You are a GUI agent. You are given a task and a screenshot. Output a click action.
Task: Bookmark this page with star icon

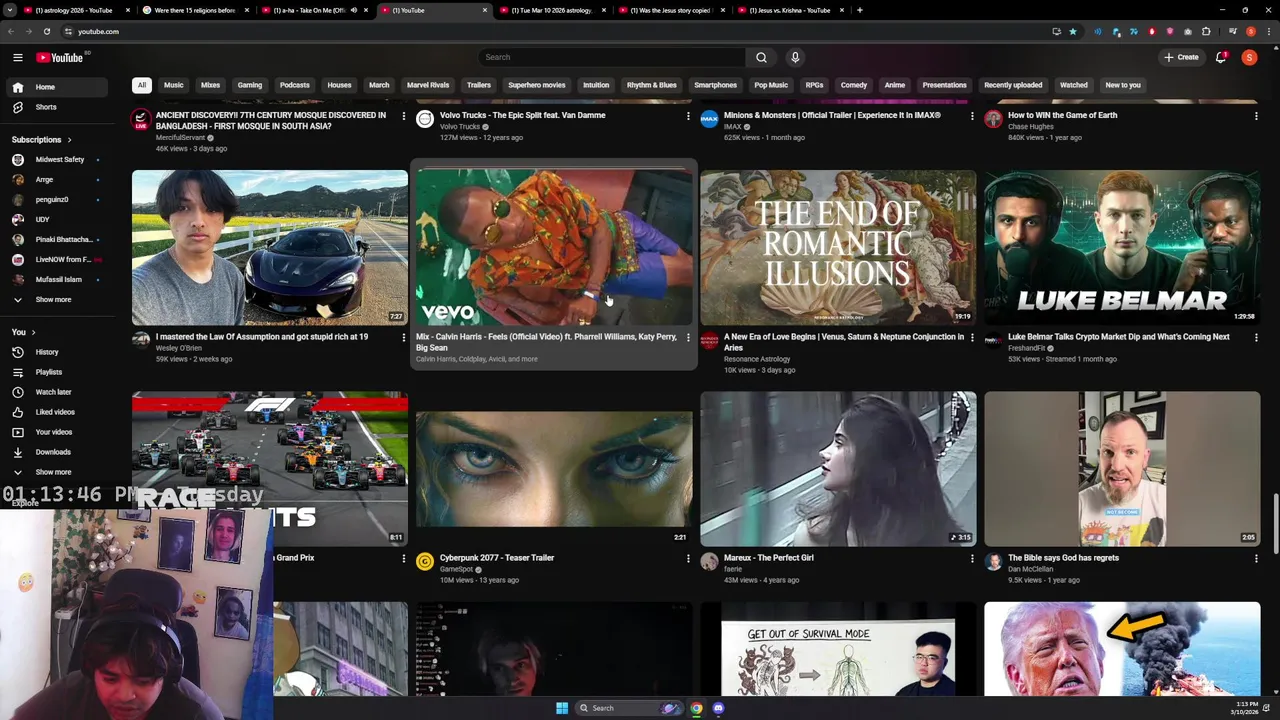click(x=1073, y=31)
